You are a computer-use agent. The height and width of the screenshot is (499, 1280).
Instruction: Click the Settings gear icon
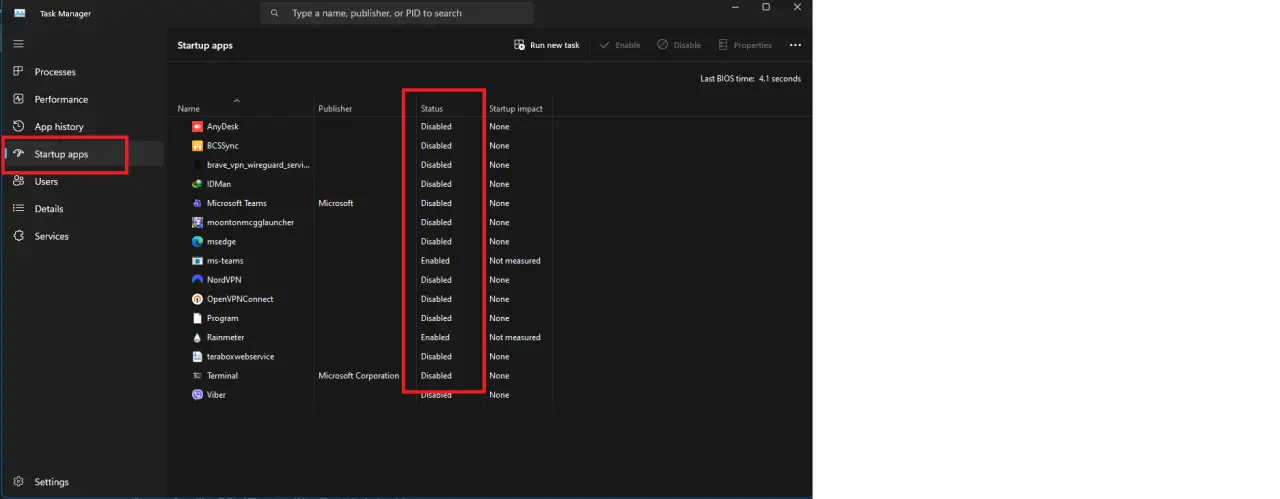[x=18, y=481]
